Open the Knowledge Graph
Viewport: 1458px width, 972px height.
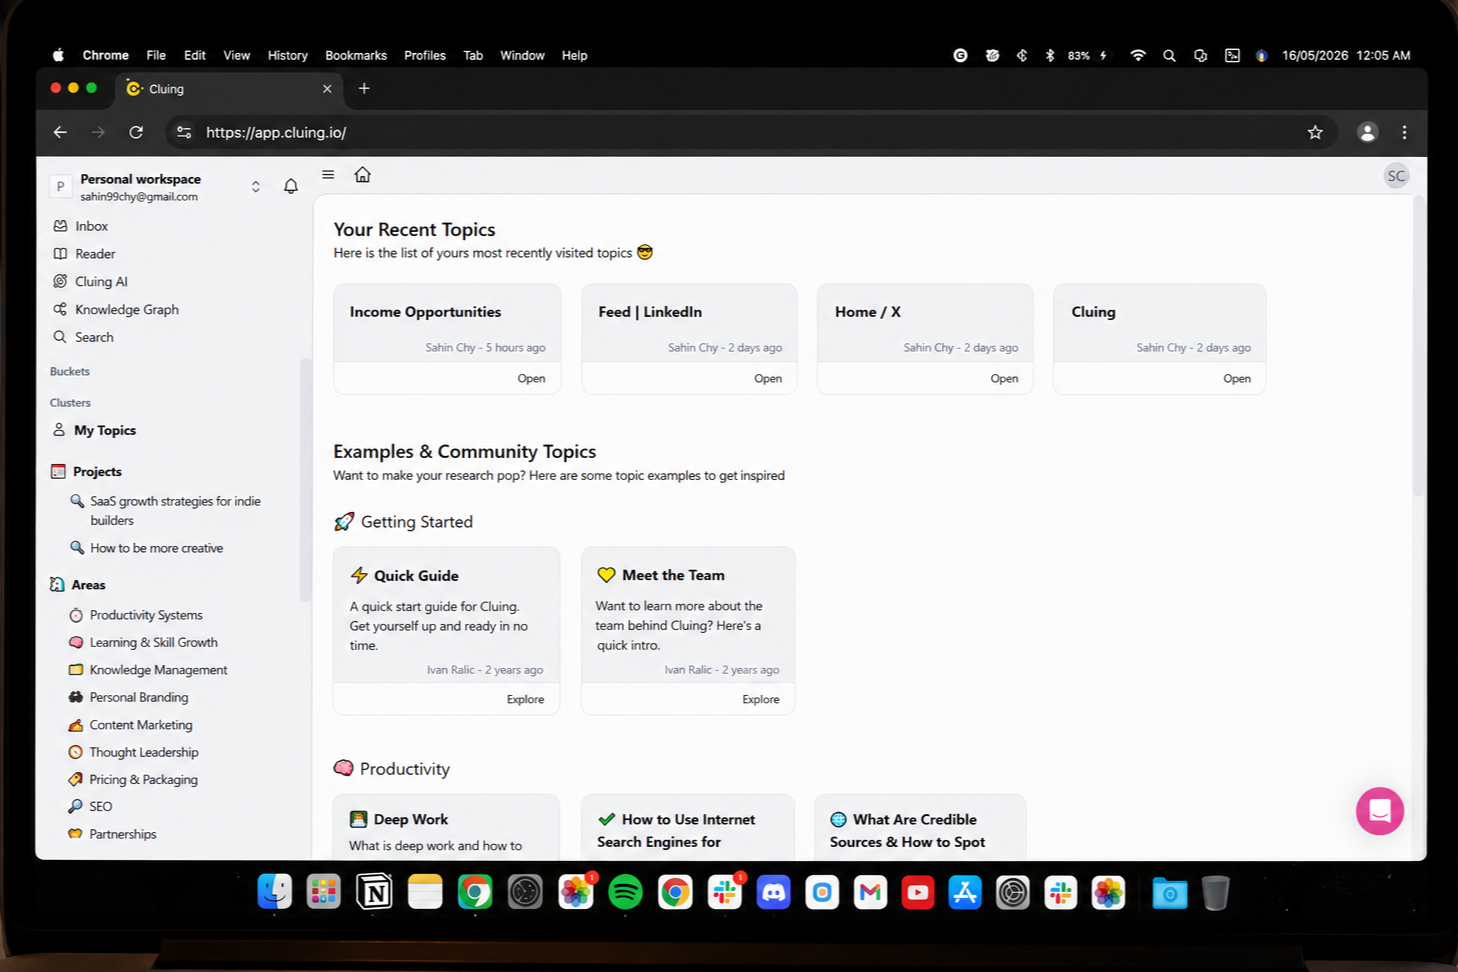click(116, 310)
